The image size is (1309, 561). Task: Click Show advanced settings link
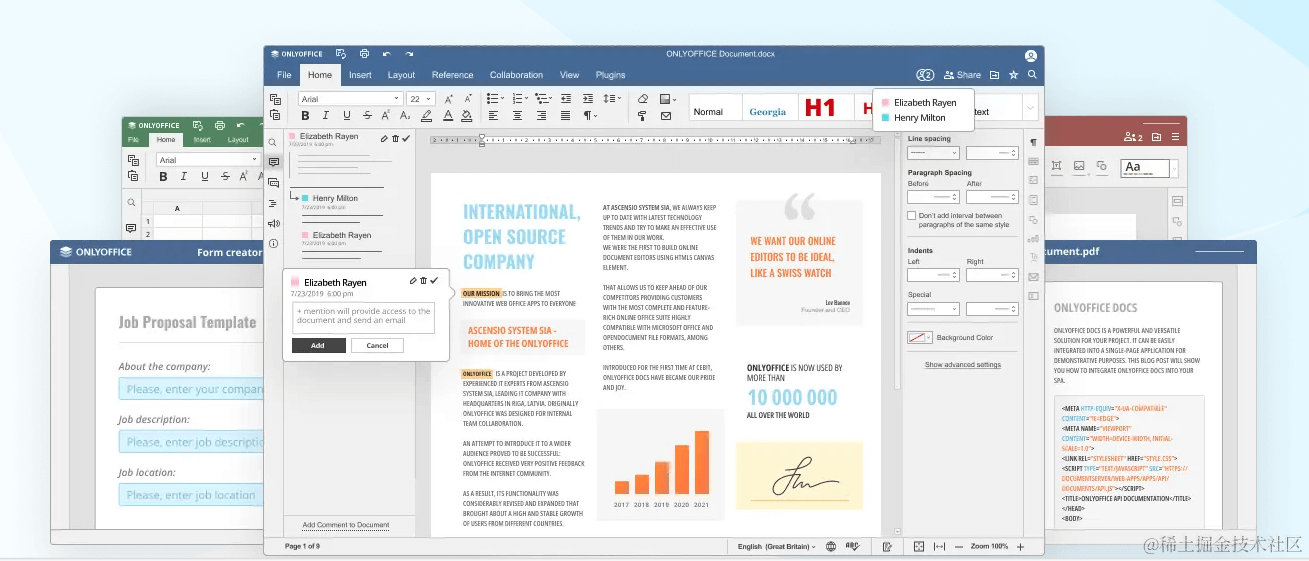coord(962,365)
